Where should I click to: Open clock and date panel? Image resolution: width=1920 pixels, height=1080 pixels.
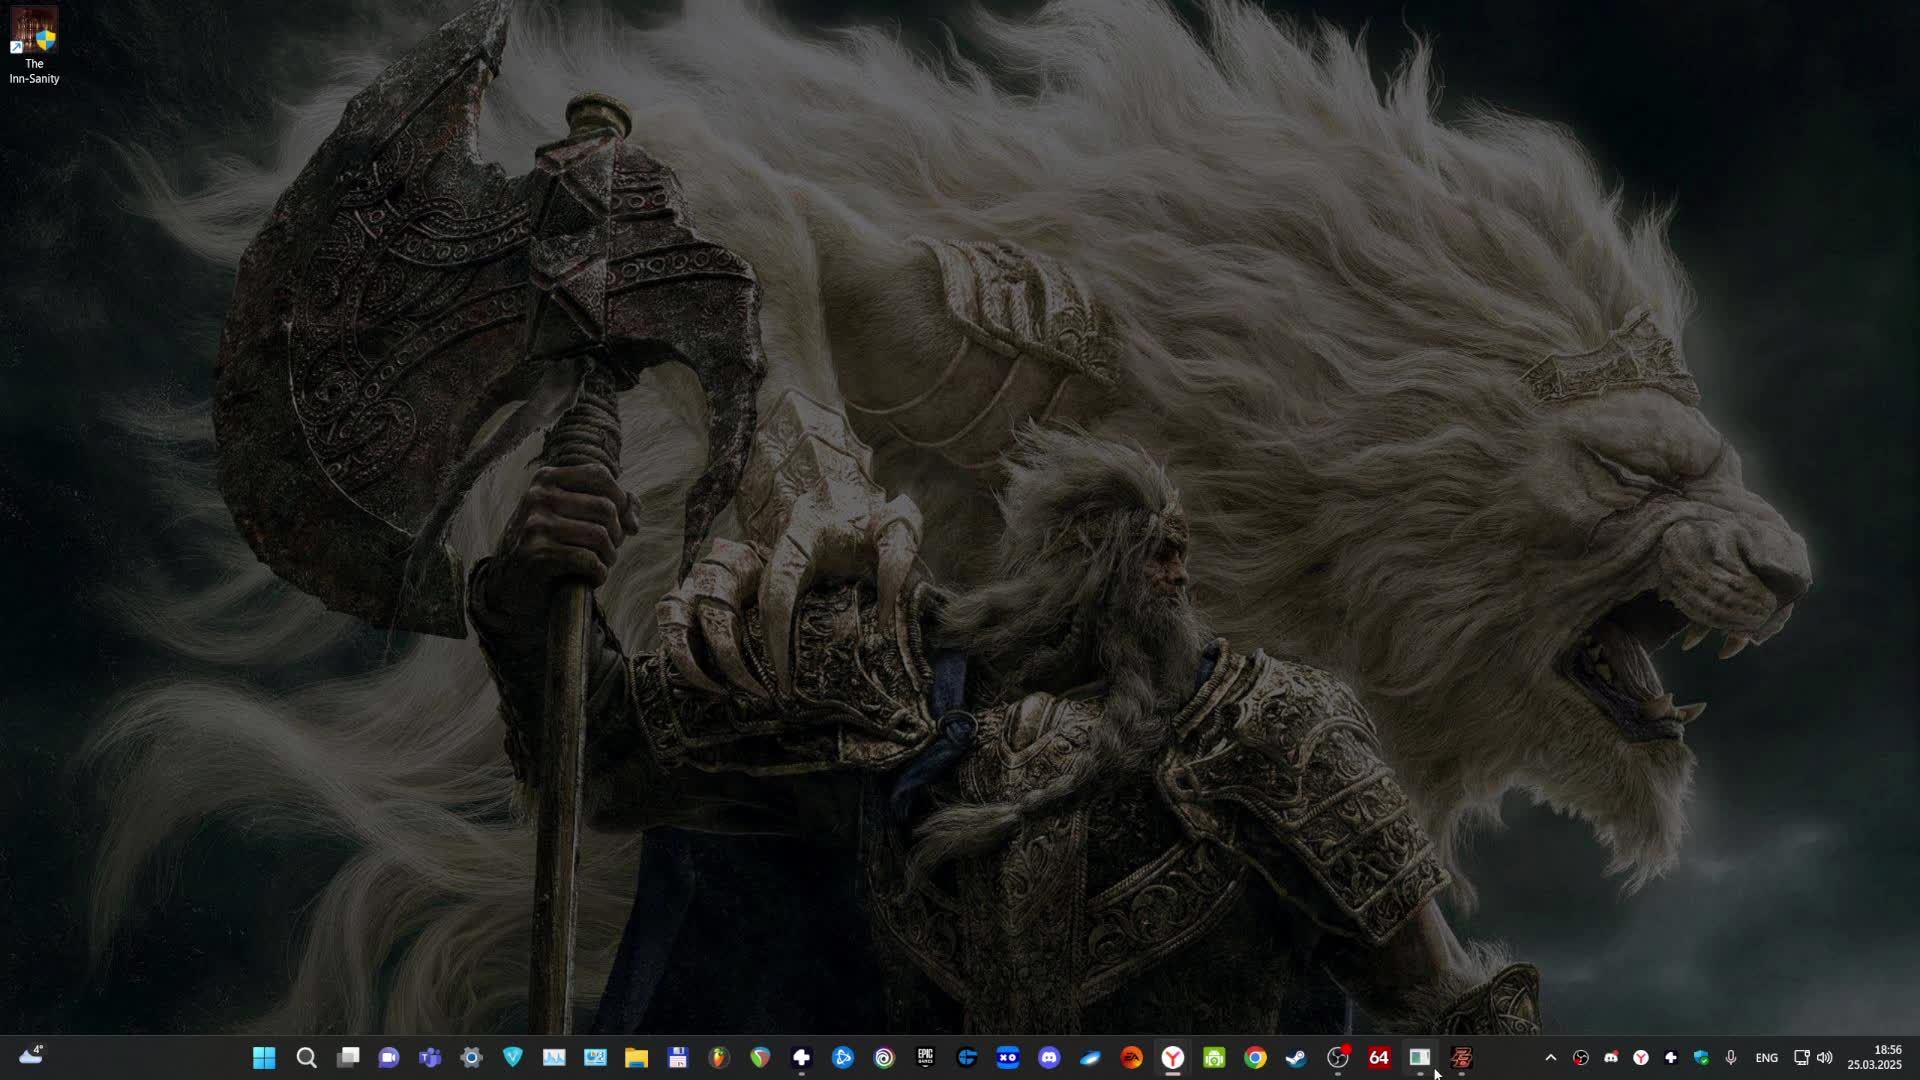[1874, 1058]
